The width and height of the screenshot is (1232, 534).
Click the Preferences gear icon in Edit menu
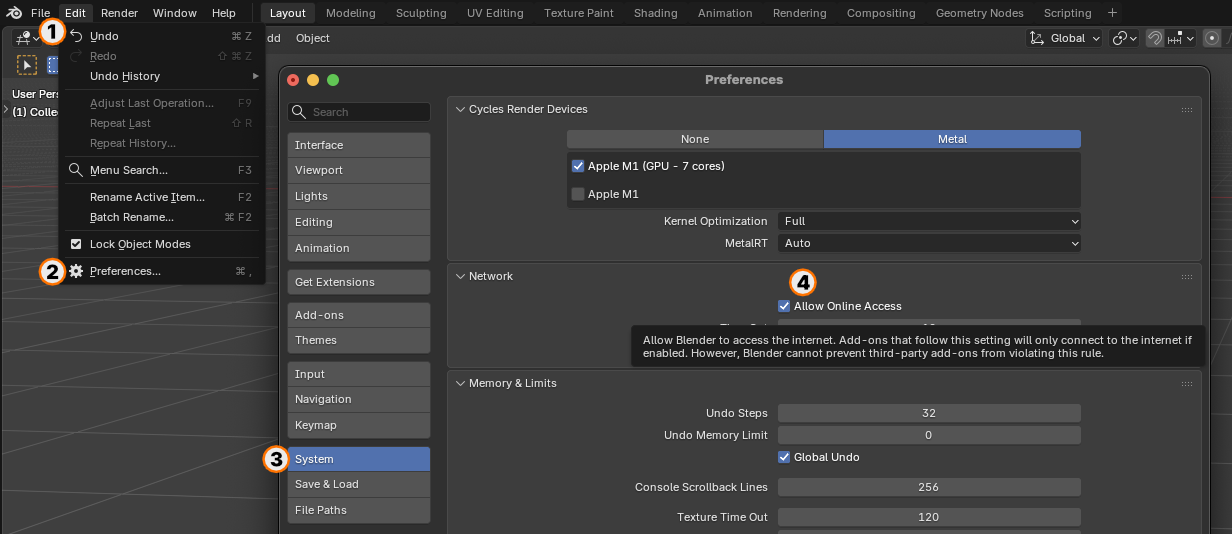pyautogui.click(x=76, y=271)
